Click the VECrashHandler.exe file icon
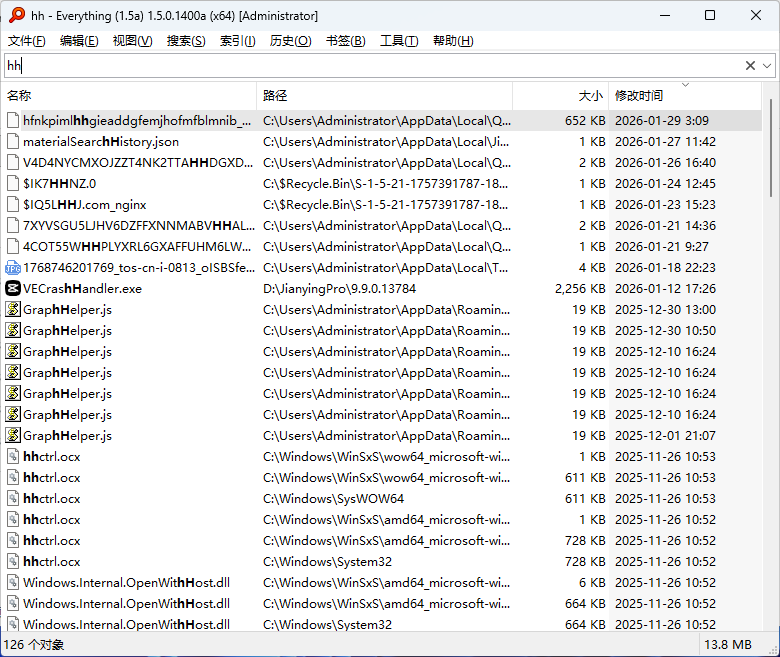This screenshot has height=657, width=780. click(x=13, y=288)
